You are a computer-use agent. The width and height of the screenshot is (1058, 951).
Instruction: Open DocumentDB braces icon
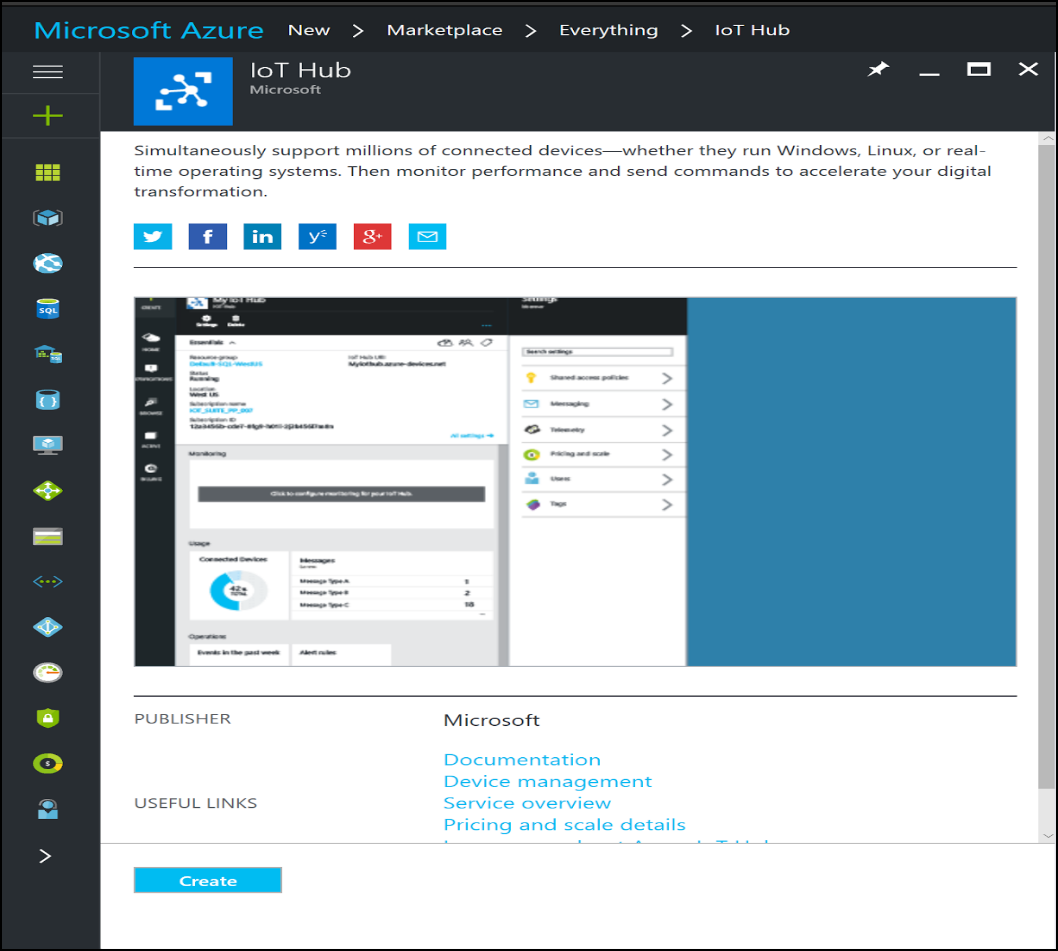click(48, 400)
